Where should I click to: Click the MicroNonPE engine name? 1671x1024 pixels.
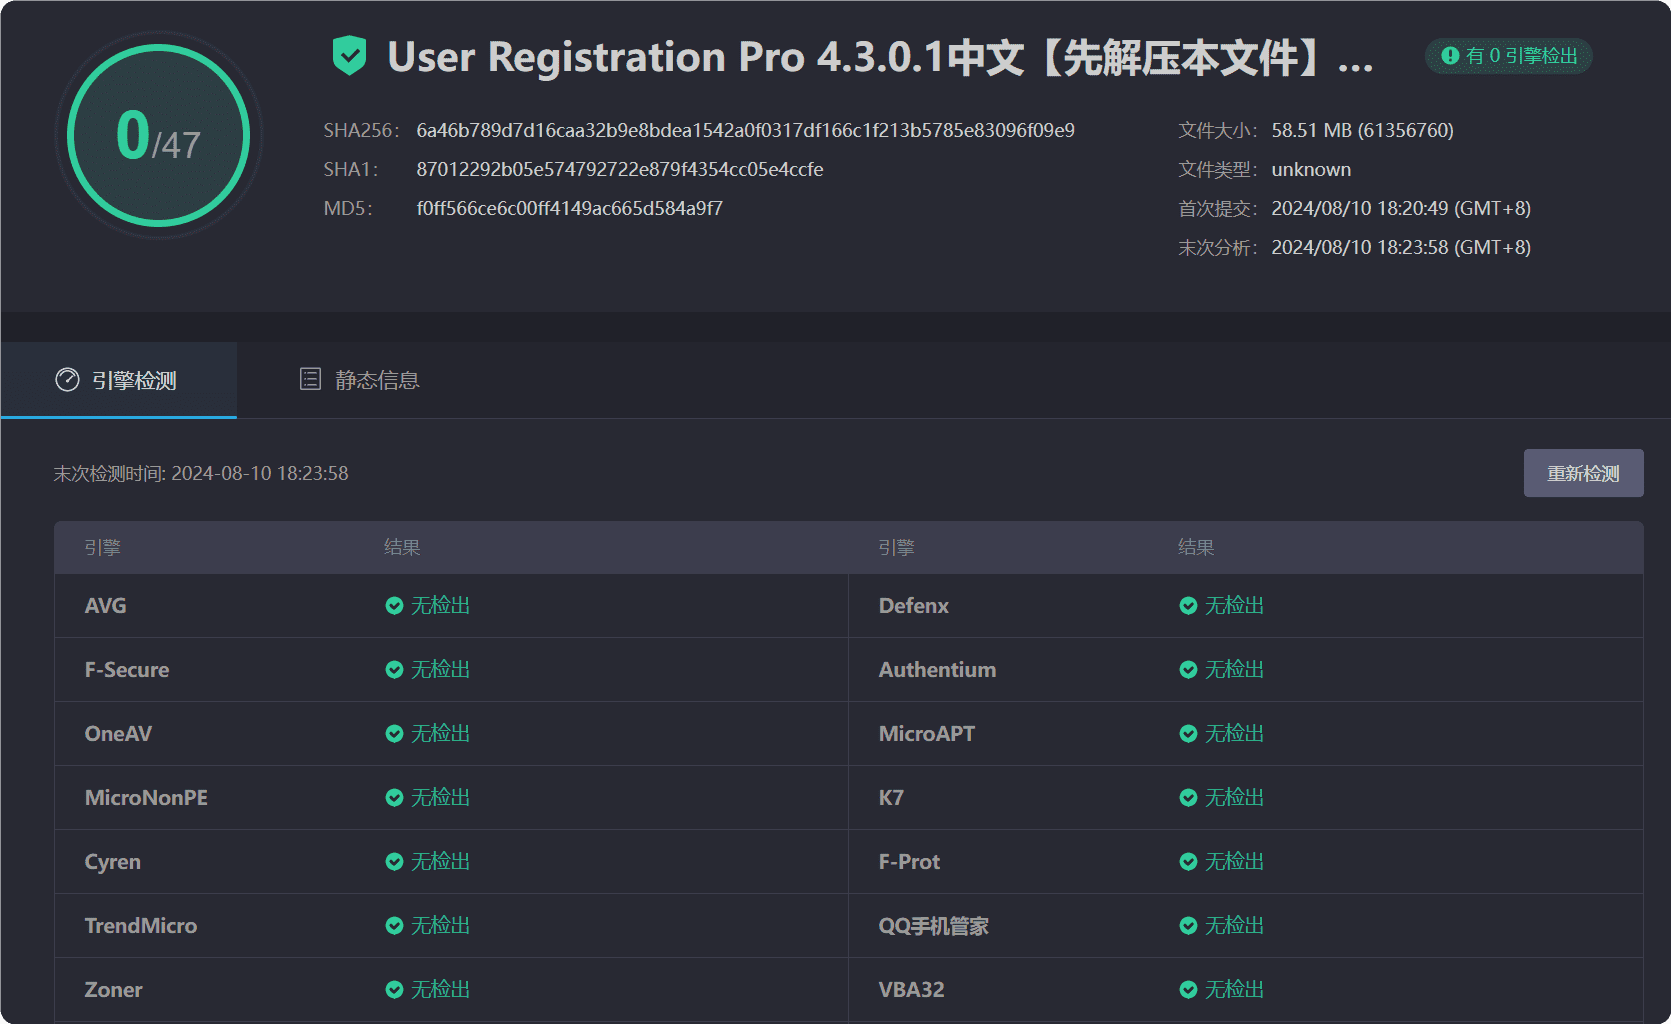click(146, 798)
